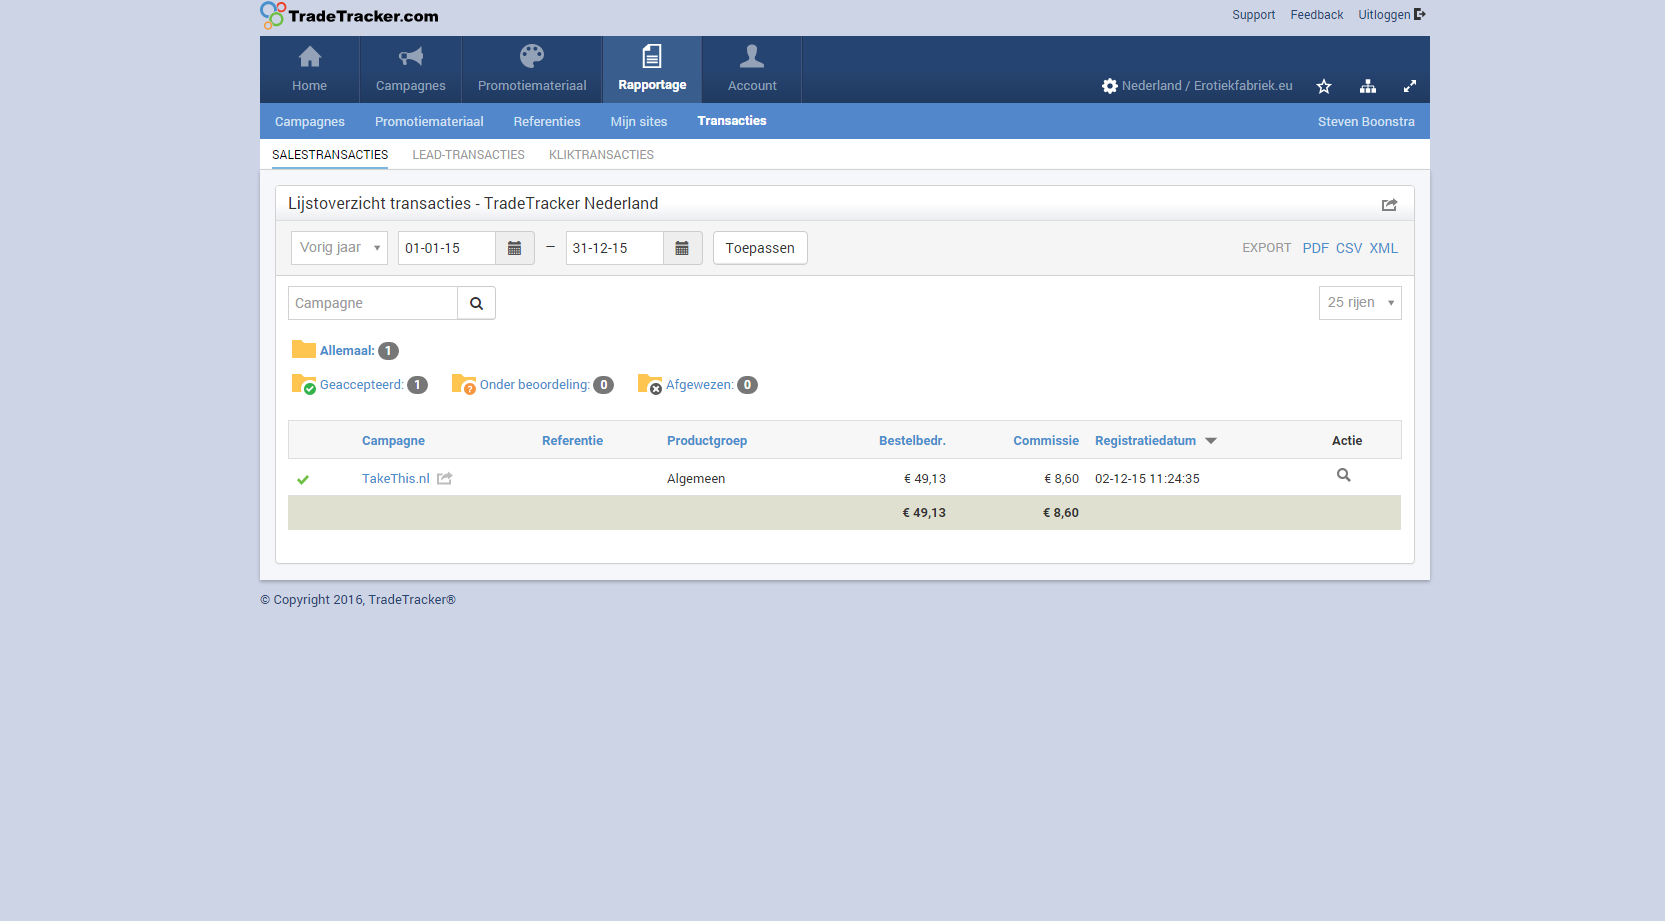The width and height of the screenshot is (1665, 921).
Task: Switch to the LEAD-TRANSACTIES tab
Action: coord(468,155)
